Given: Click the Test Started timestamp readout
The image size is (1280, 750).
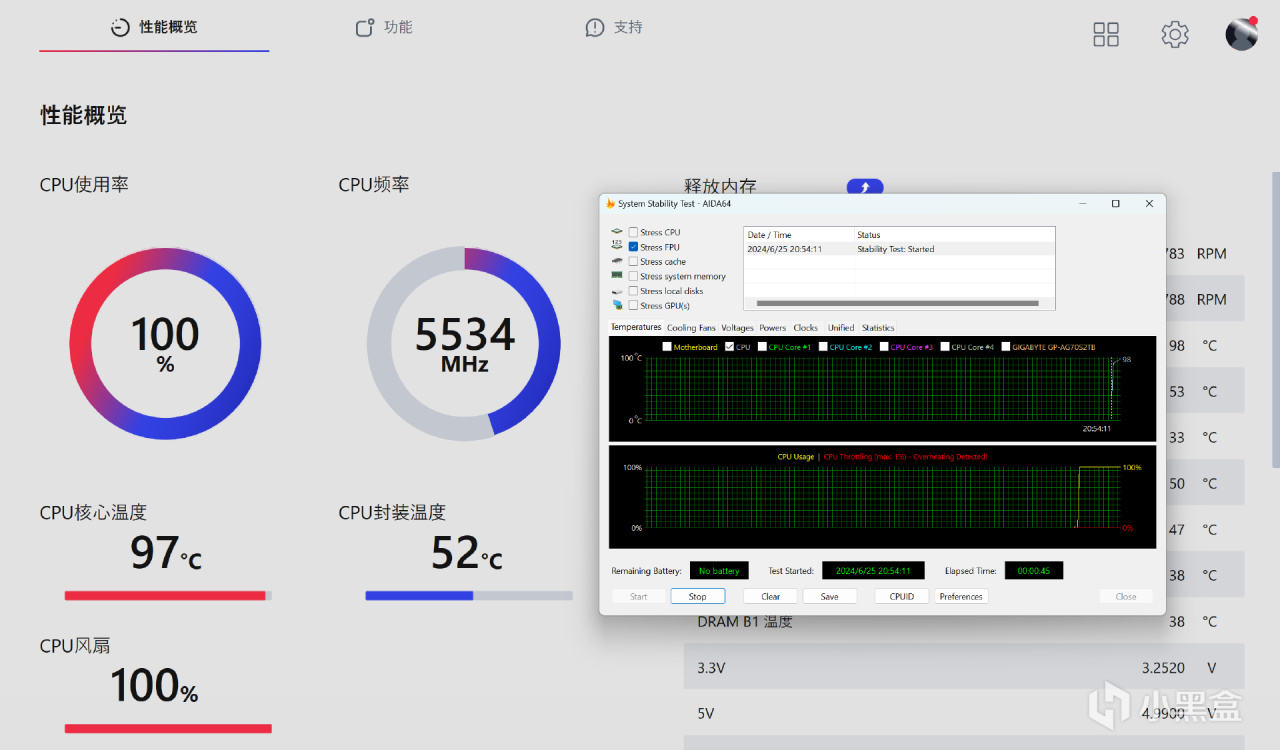Looking at the screenshot, I should coord(873,571).
